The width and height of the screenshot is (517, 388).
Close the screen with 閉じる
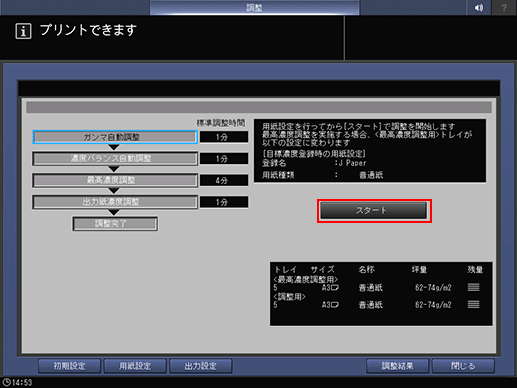(463, 366)
